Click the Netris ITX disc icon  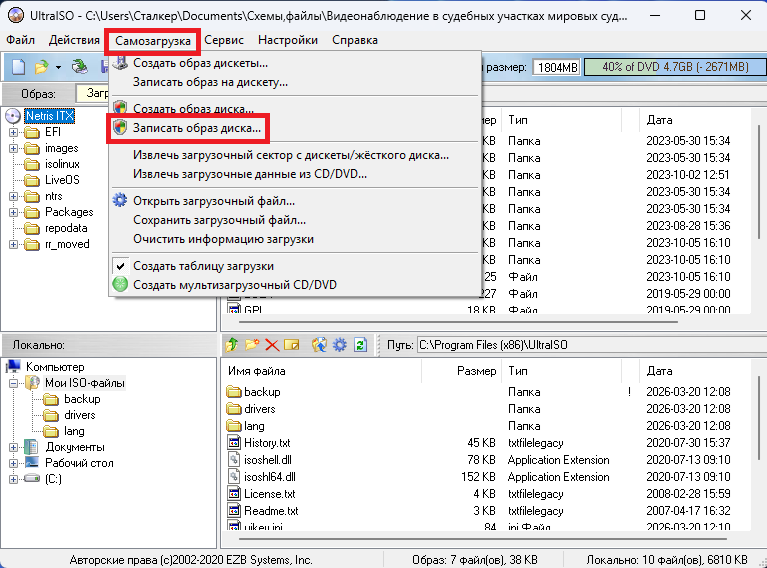pyautogui.click(x=13, y=116)
